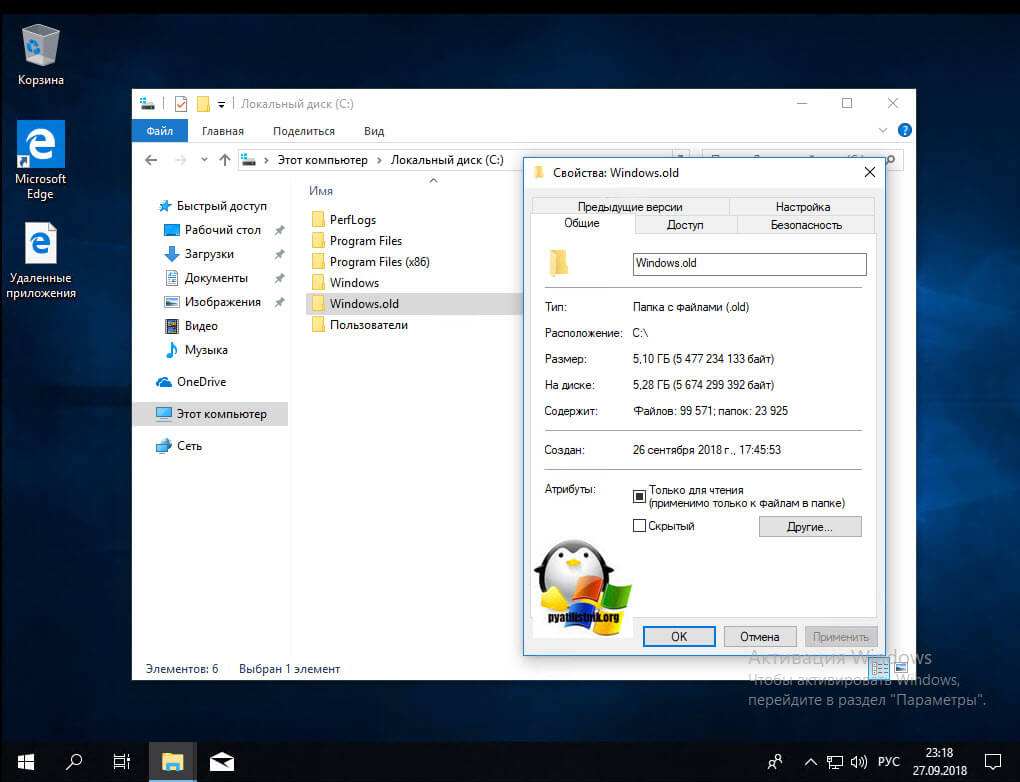The height and width of the screenshot is (782, 1020).
Task: Open Action Center notifications icon
Action: (993, 762)
